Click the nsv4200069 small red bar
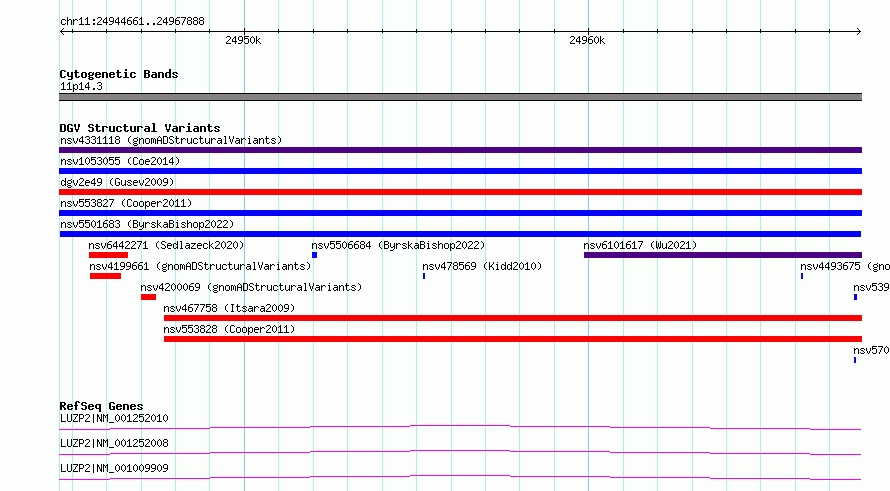Viewport: 890px width, 491px height. [x=148, y=297]
